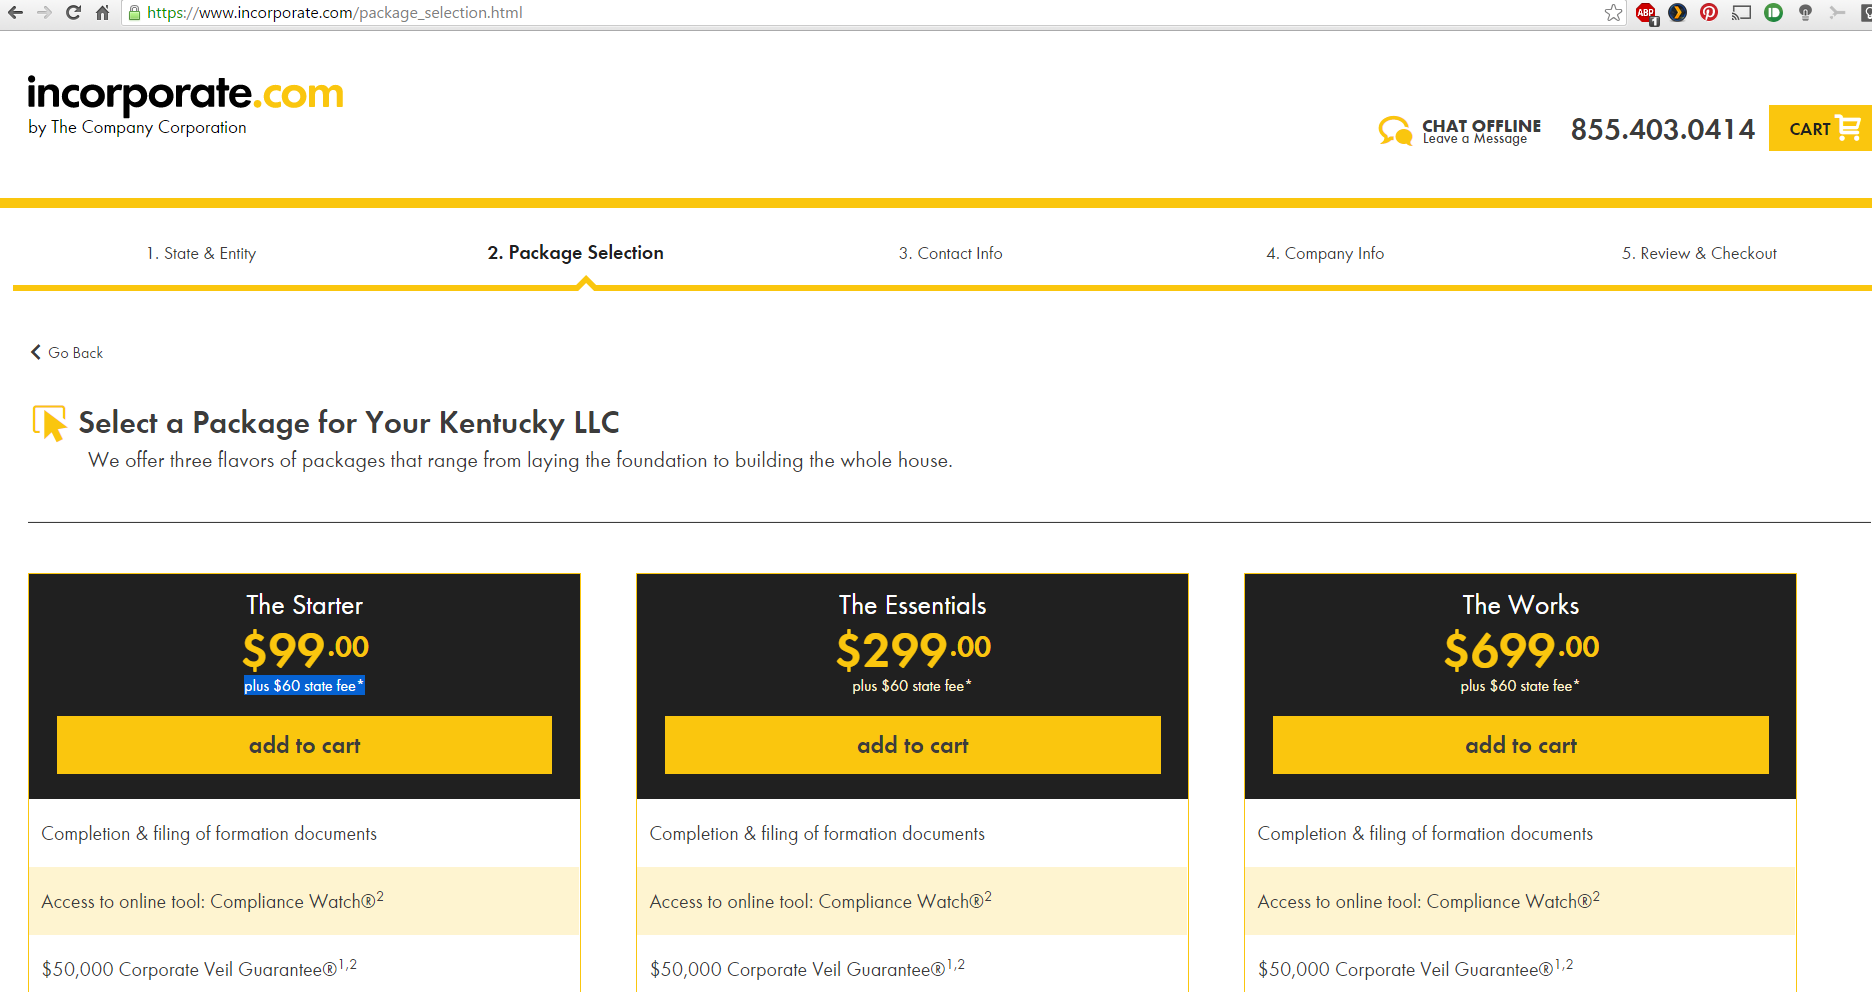This screenshot has width=1872, height=992.
Task: Click Starter's 'Completion & filing of formation documents'
Action: pos(209,833)
